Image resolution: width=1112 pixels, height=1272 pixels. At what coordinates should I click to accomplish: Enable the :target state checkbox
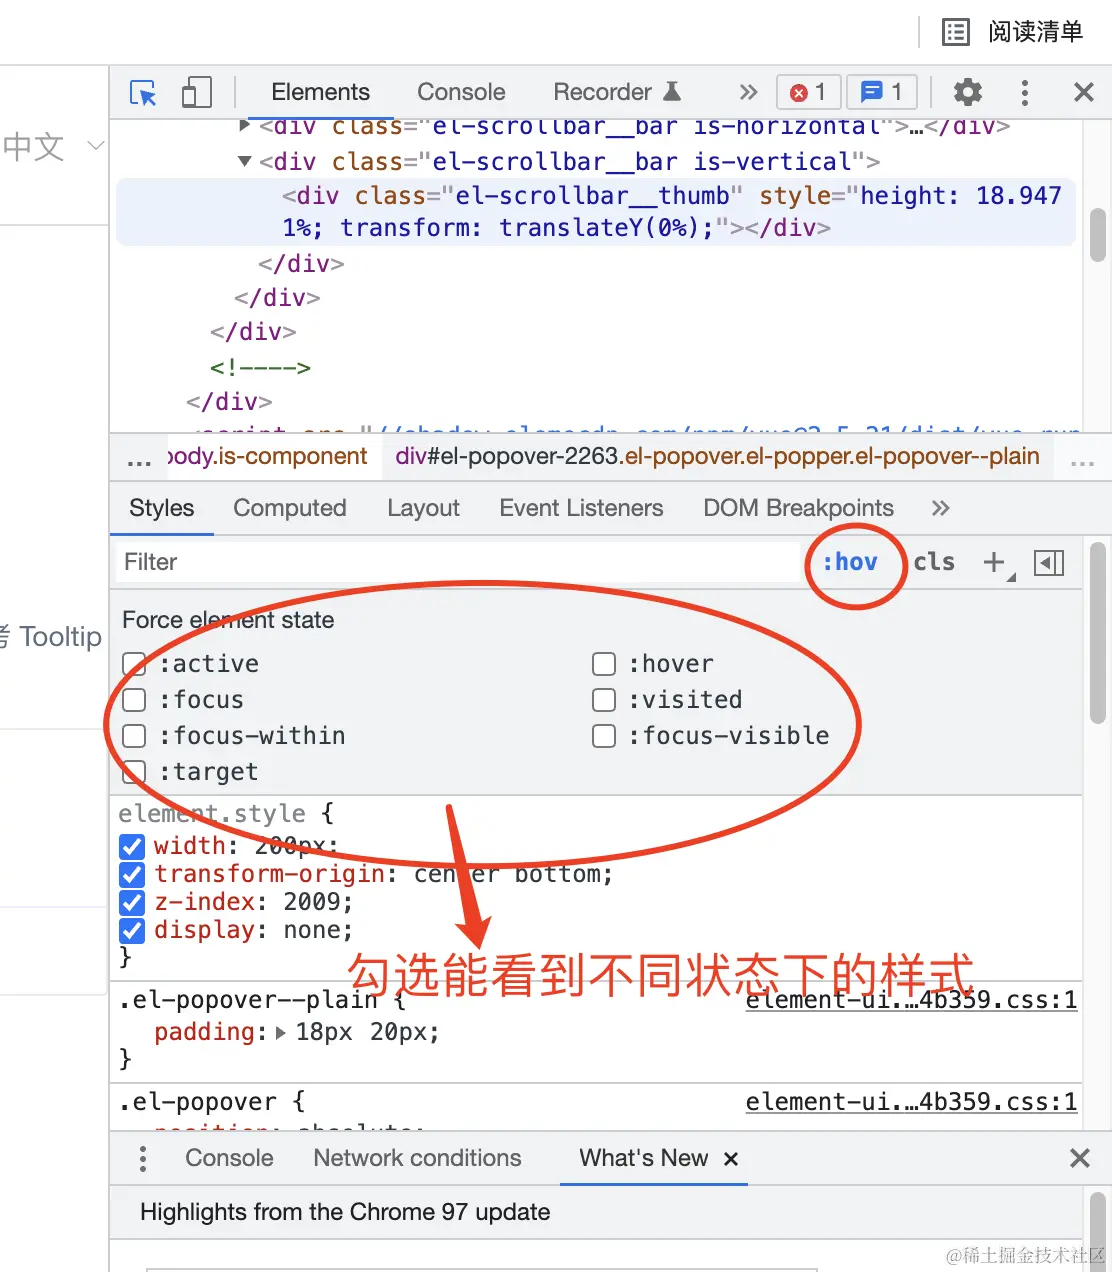tap(134, 772)
